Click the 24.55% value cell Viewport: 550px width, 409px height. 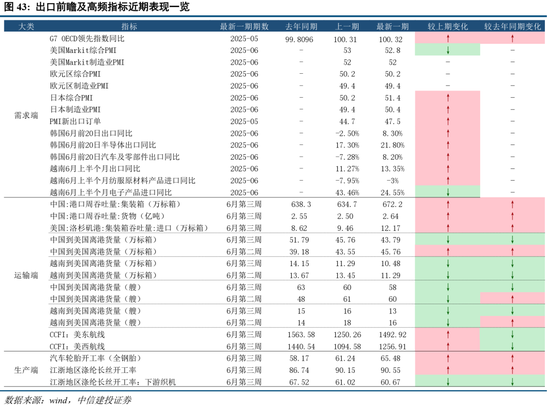pos(393,193)
